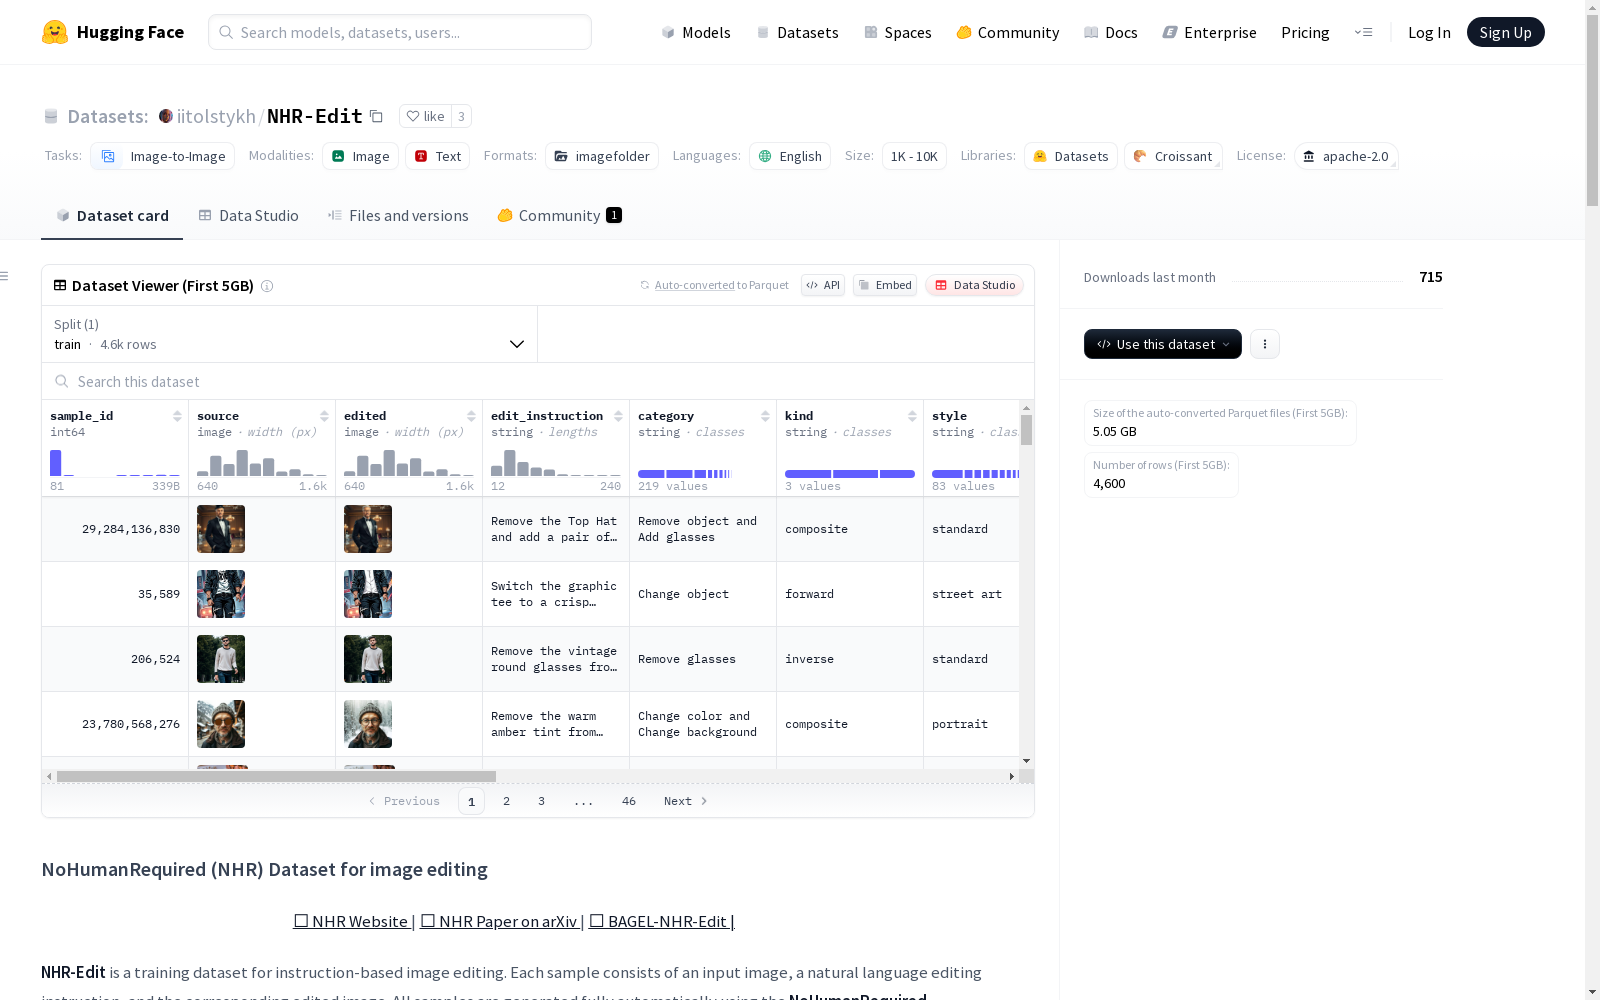Jump to page 46 of the dataset

(x=629, y=801)
